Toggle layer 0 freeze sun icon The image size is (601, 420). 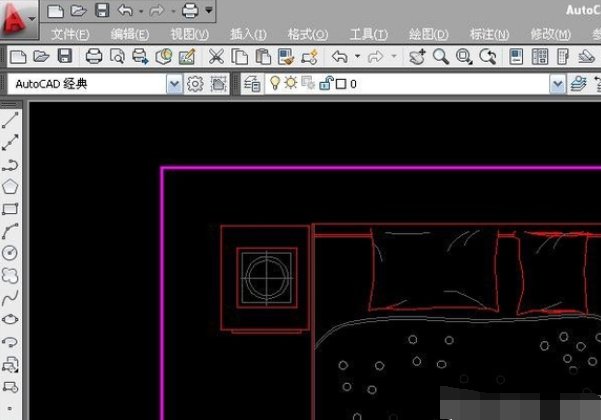291,84
